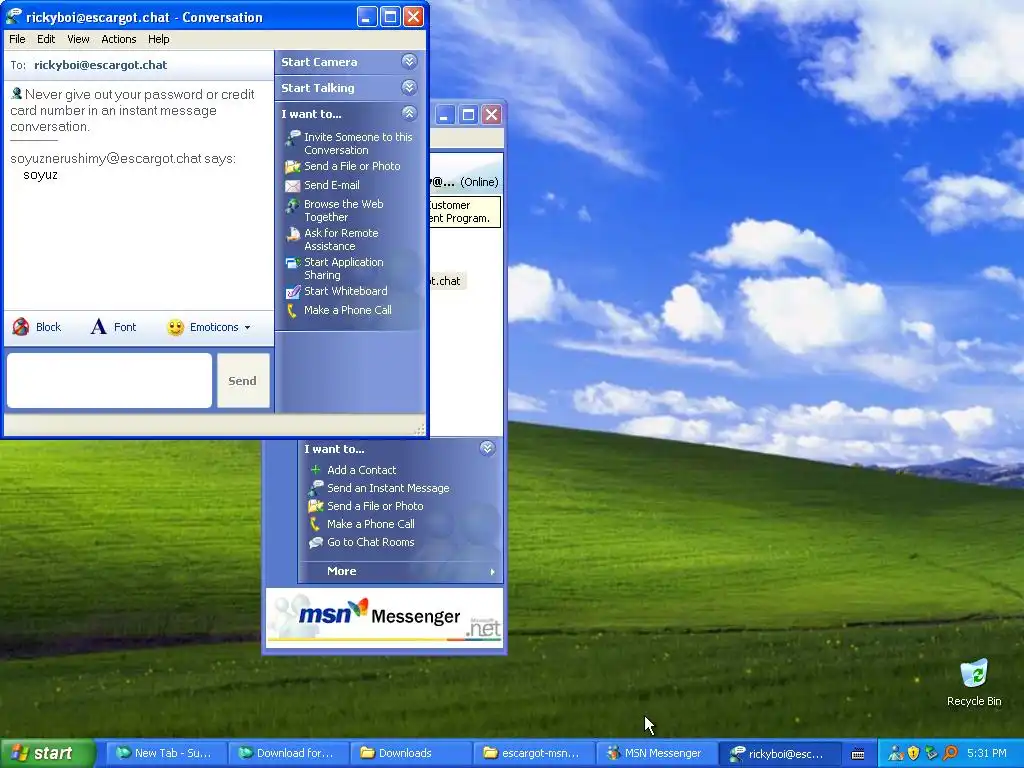
Task: Click the Emoticons smiley face icon
Action: pos(175,327)
